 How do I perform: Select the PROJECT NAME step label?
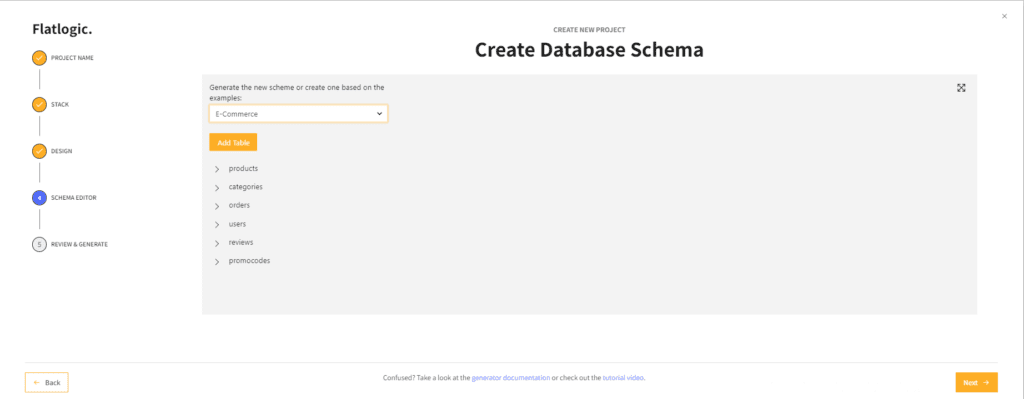[x=72, y=58]
